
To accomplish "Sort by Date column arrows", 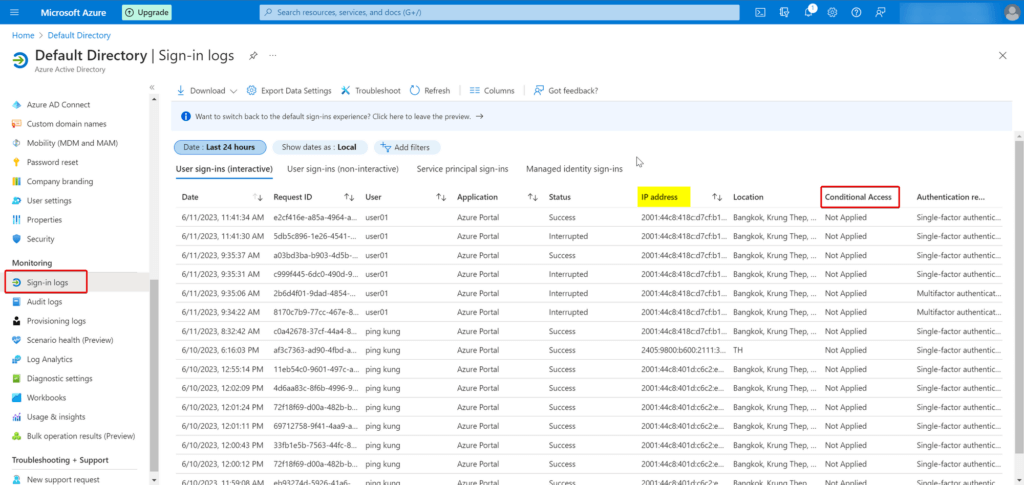I will click(257, 197).
